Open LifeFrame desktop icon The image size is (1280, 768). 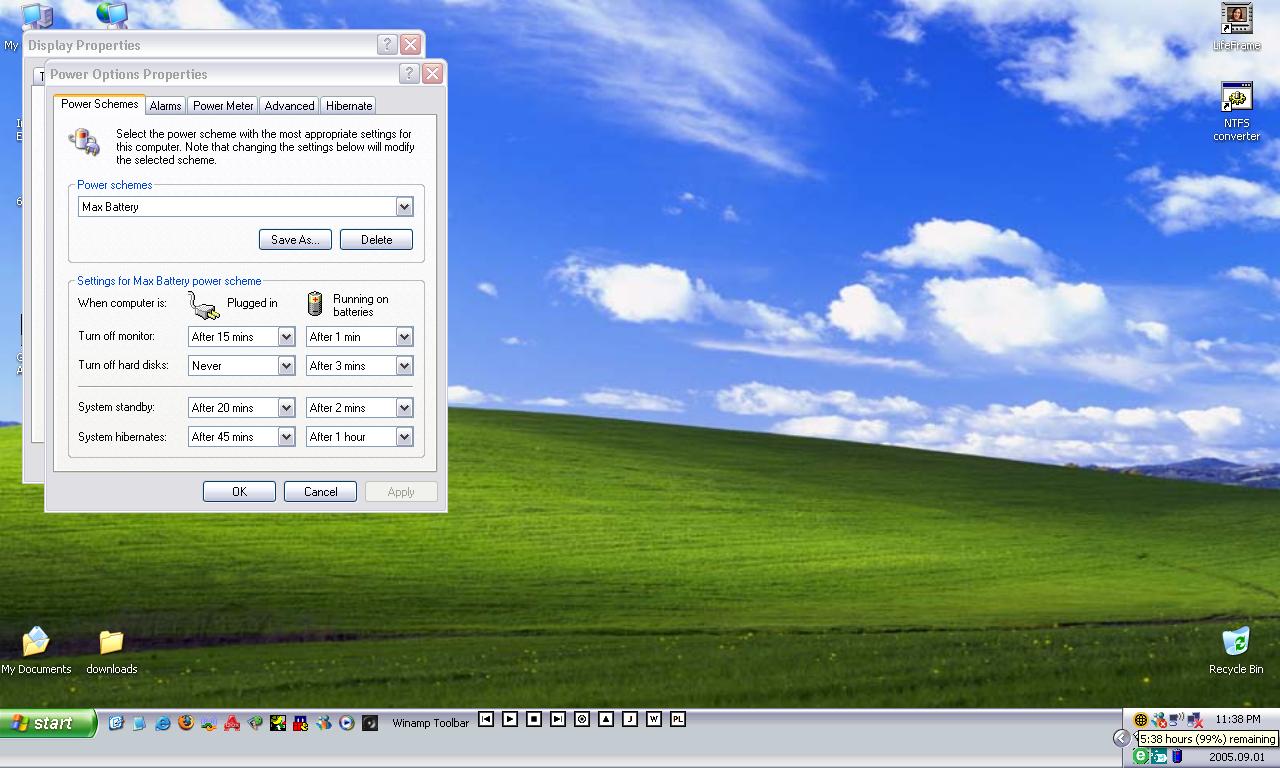click(1237, 27)
